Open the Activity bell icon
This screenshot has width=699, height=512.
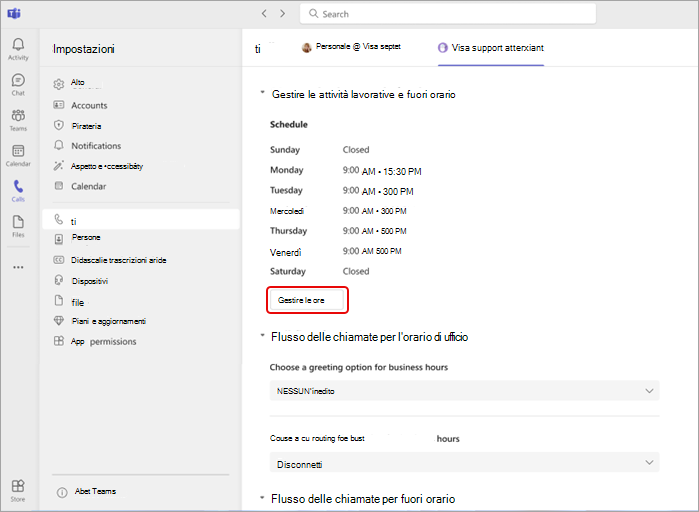pos(18,49)
